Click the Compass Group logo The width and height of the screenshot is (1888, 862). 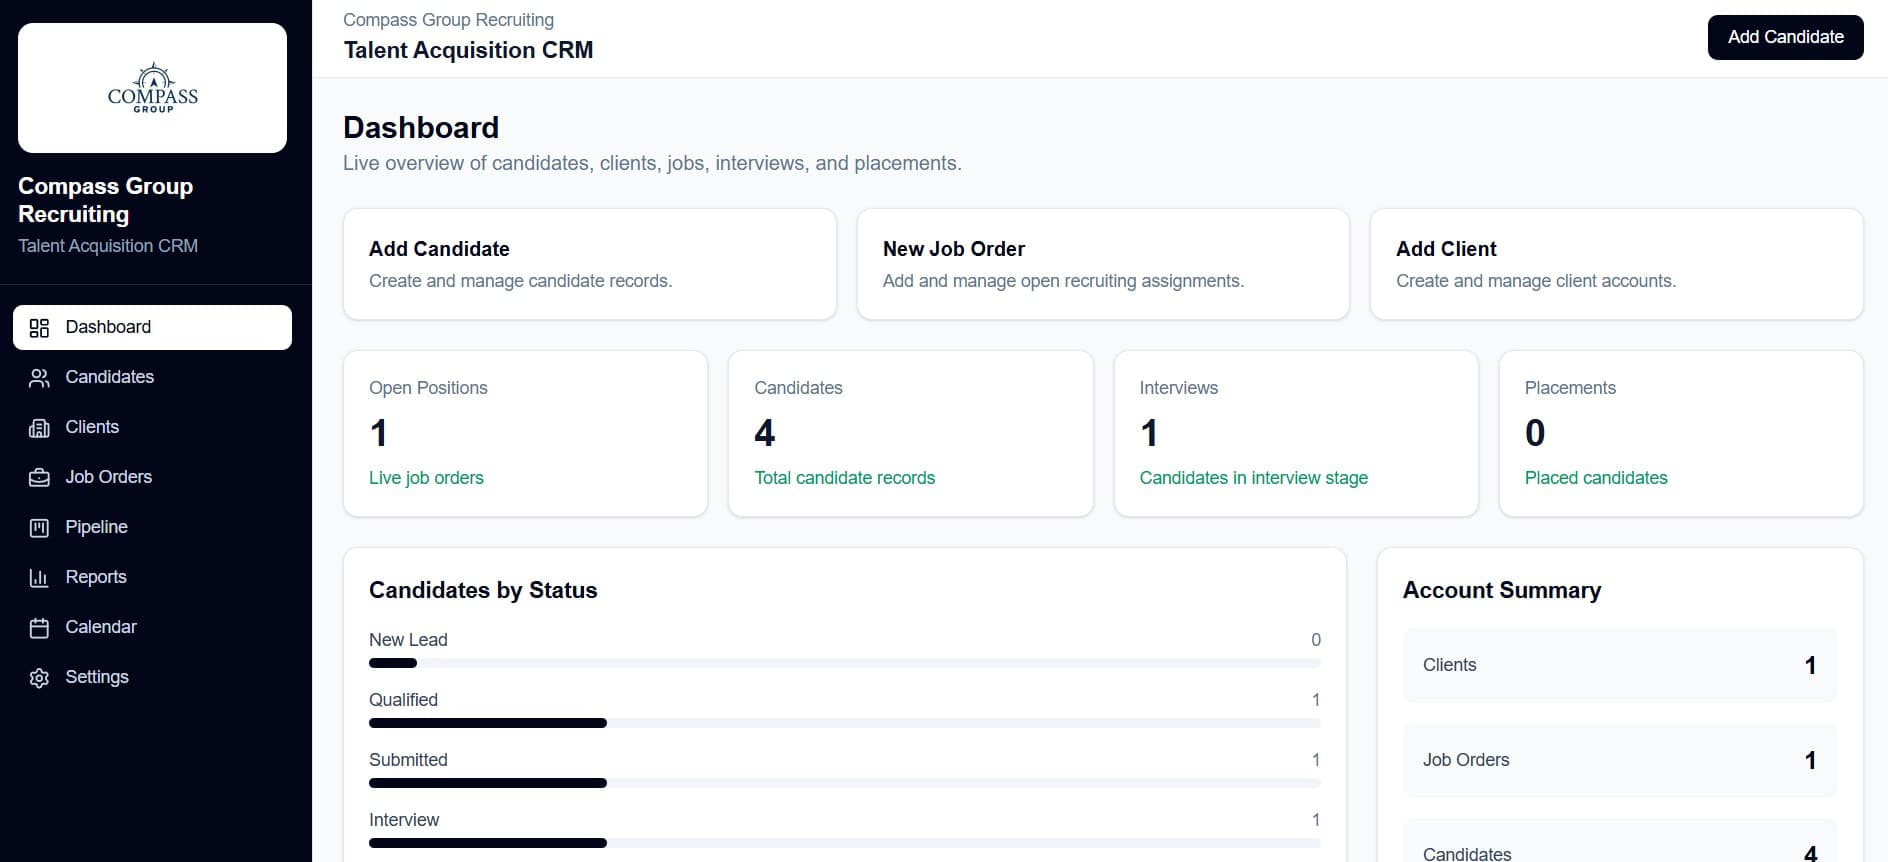coord(152,88)
